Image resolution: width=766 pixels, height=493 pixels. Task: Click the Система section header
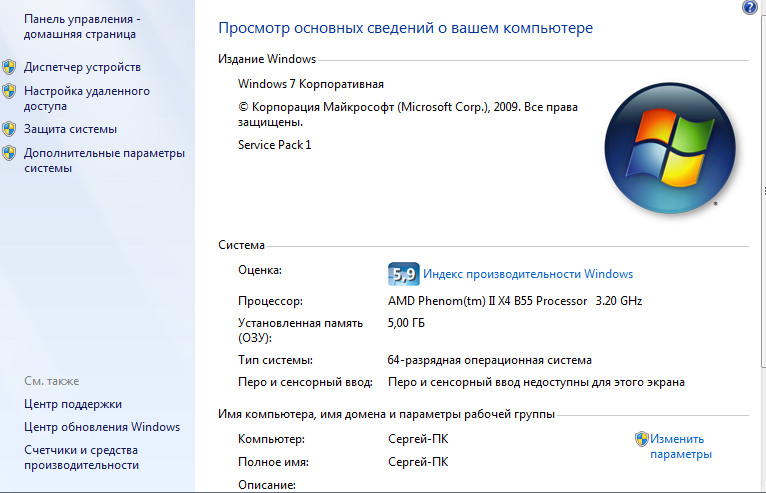point(241,245)
